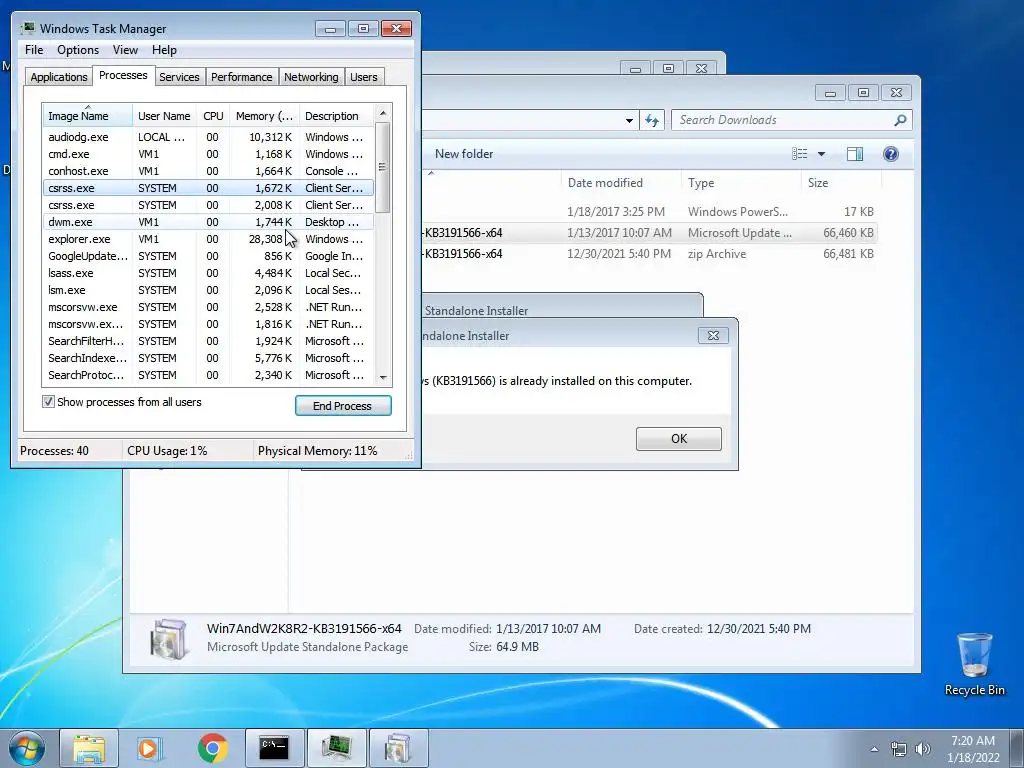Open Windows Explorer from the taskbar
Viewport: 1024px width, 768px height.
click(x=89, y=748)
